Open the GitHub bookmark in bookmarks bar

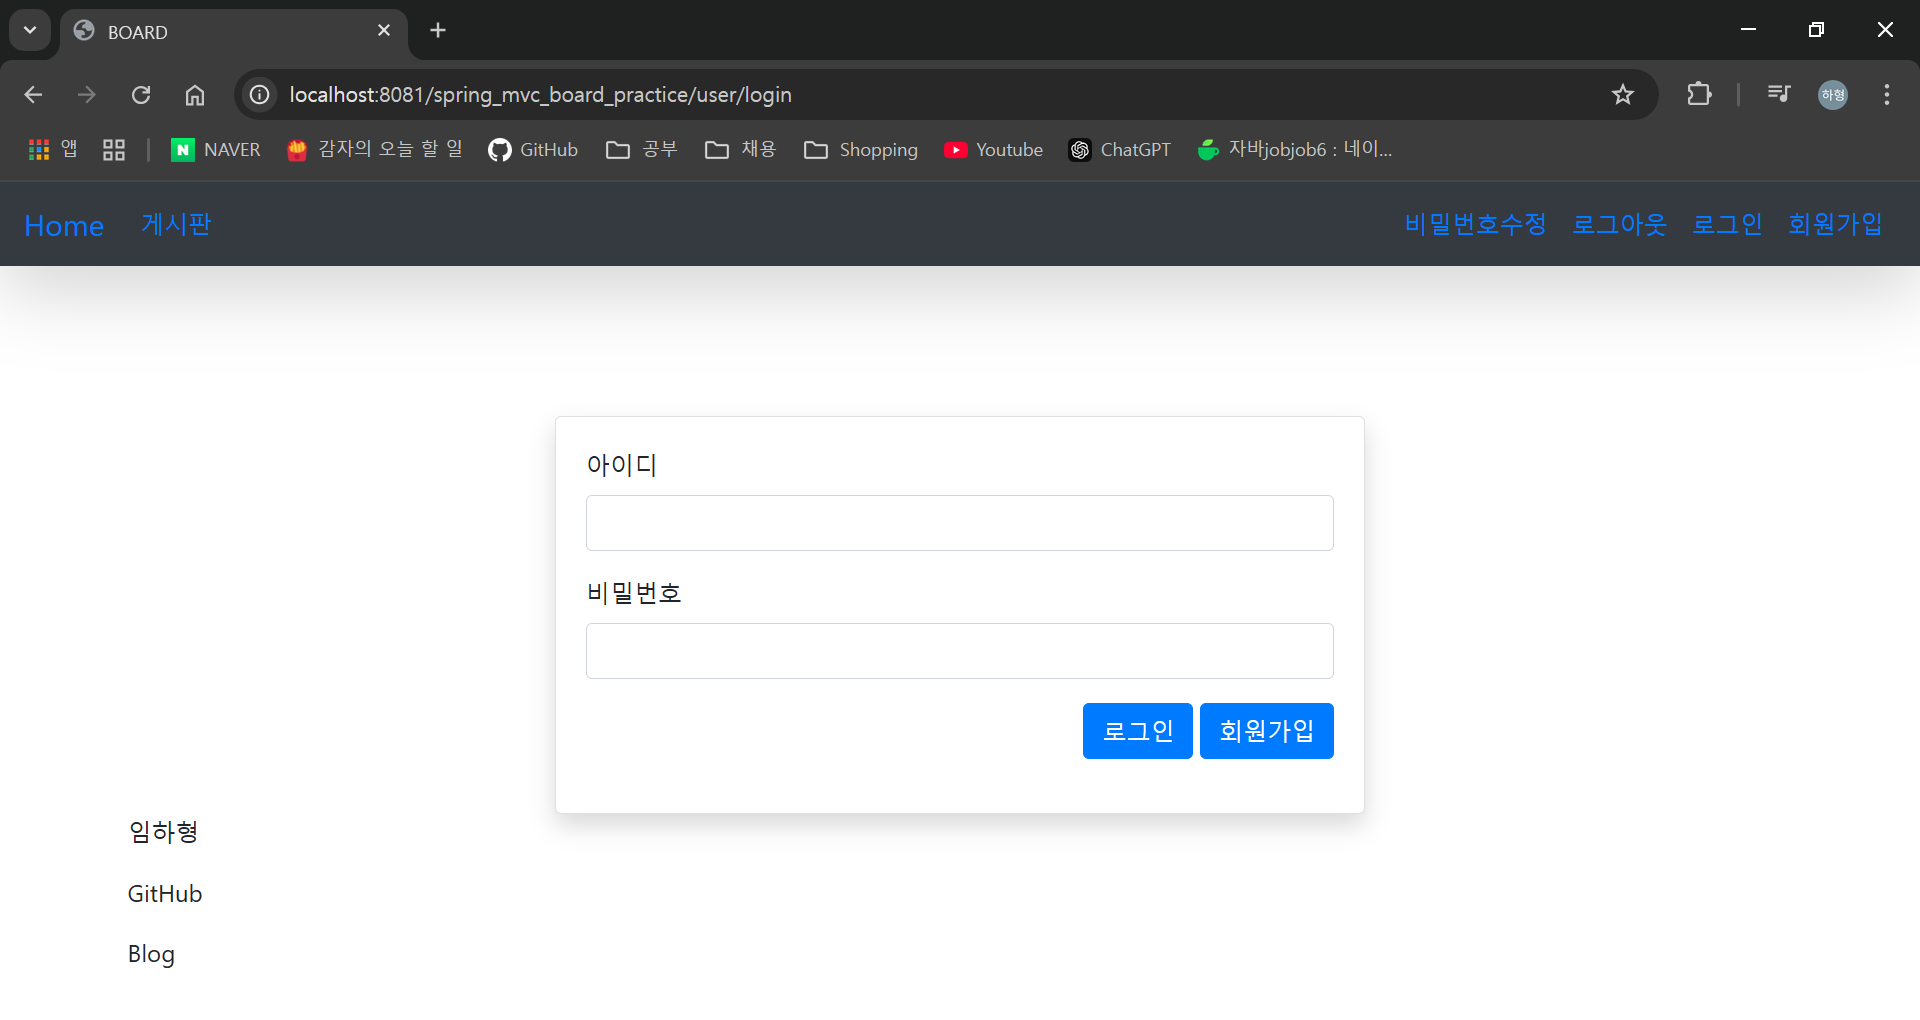pos(533,150)
